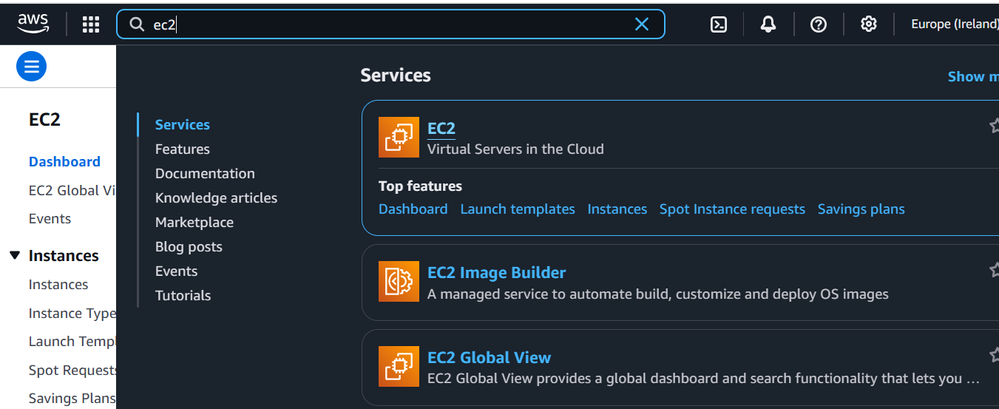Viewport: 999px width, 409px height.
Task: Select Documentation search category
Action: click(x=205, y=173)
